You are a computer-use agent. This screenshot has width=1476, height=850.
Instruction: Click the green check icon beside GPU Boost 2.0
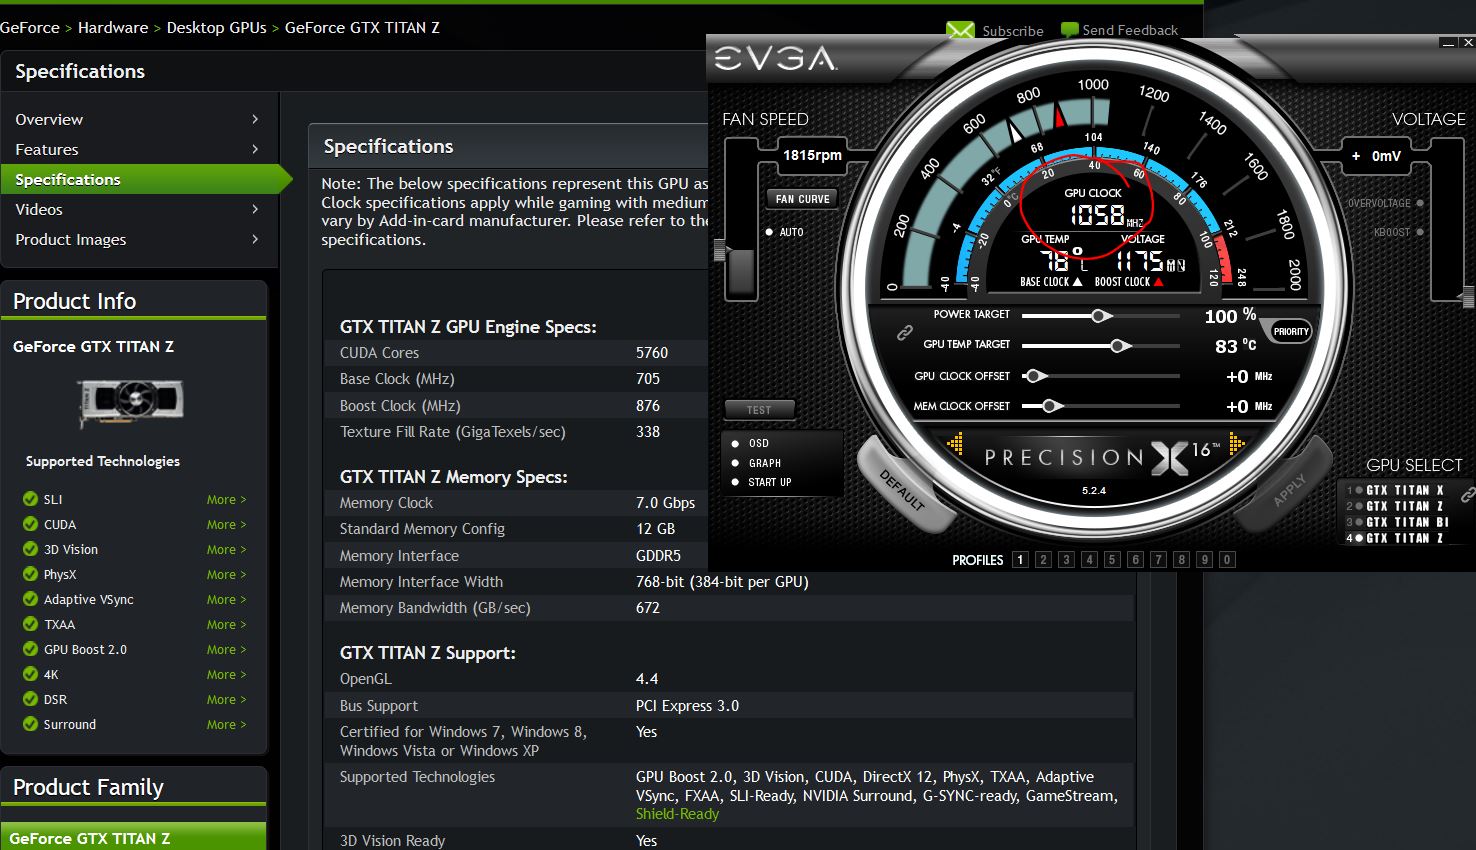tap(30, 649)
